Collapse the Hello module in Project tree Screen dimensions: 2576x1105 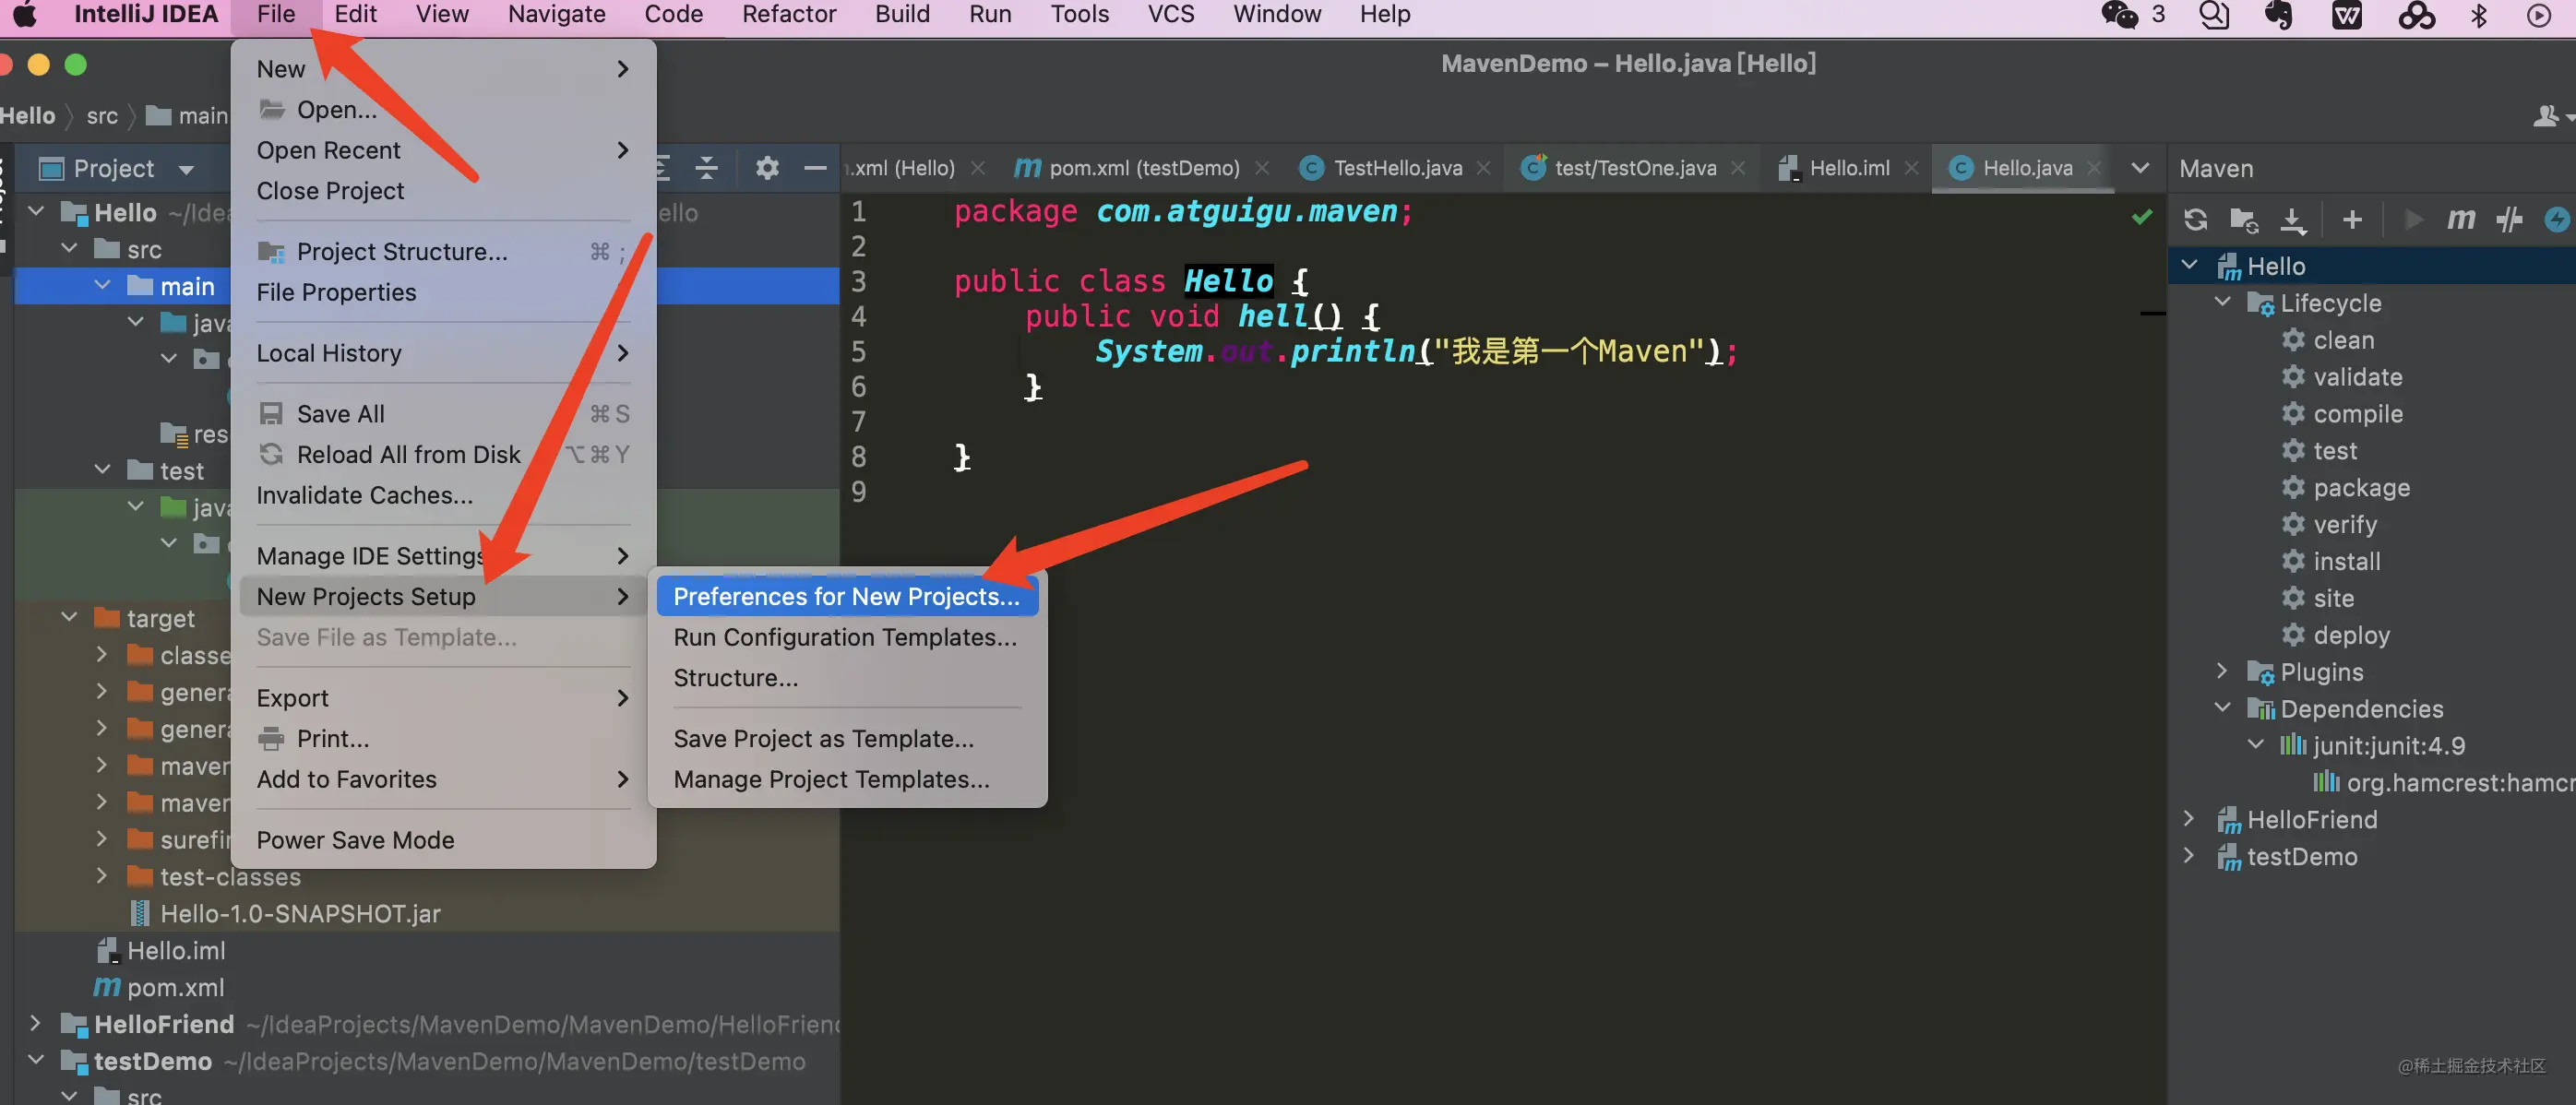click(37, 212)
